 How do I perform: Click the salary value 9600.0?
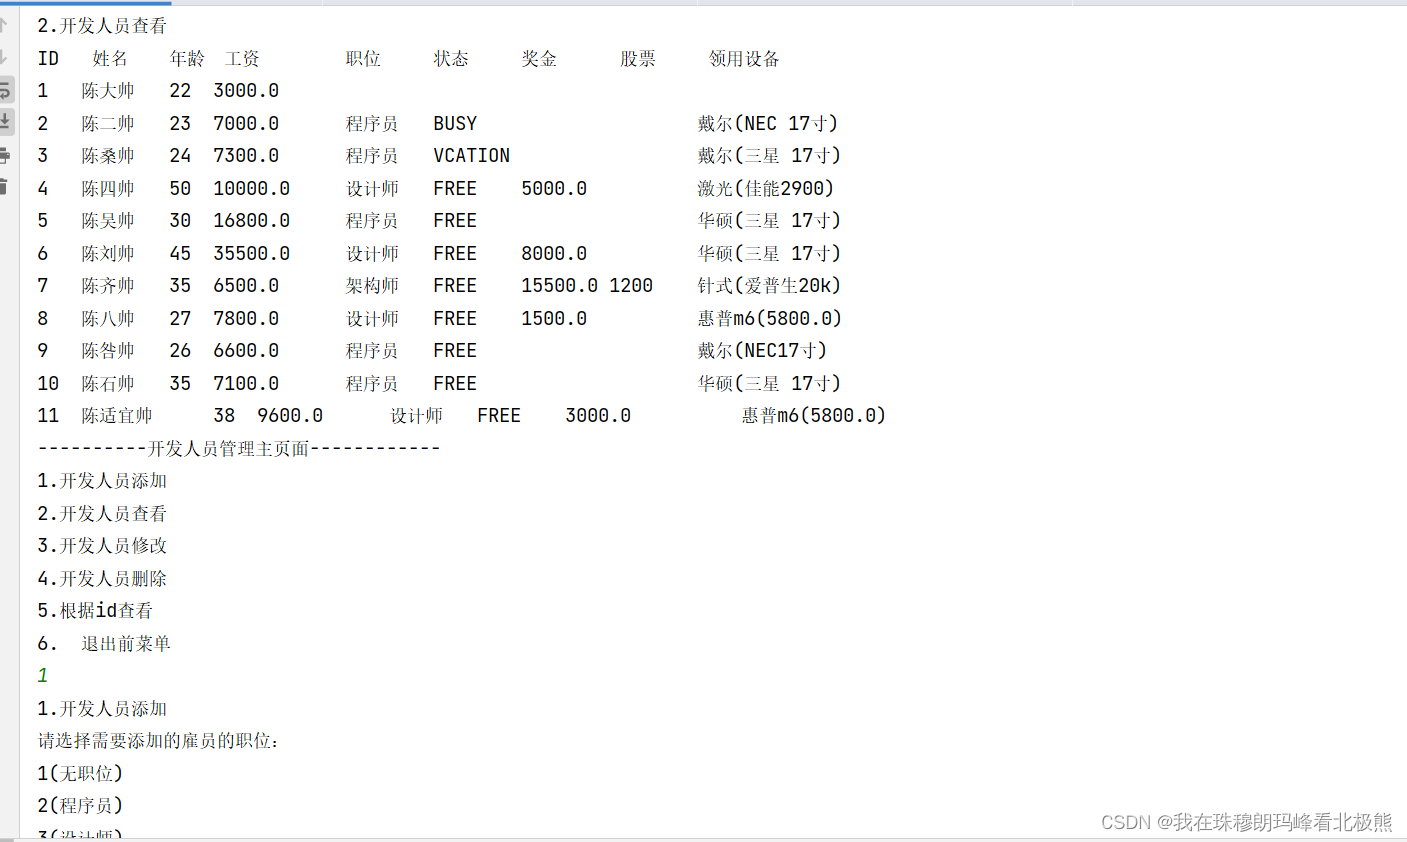pyautogui.click(x=290, y=415)
